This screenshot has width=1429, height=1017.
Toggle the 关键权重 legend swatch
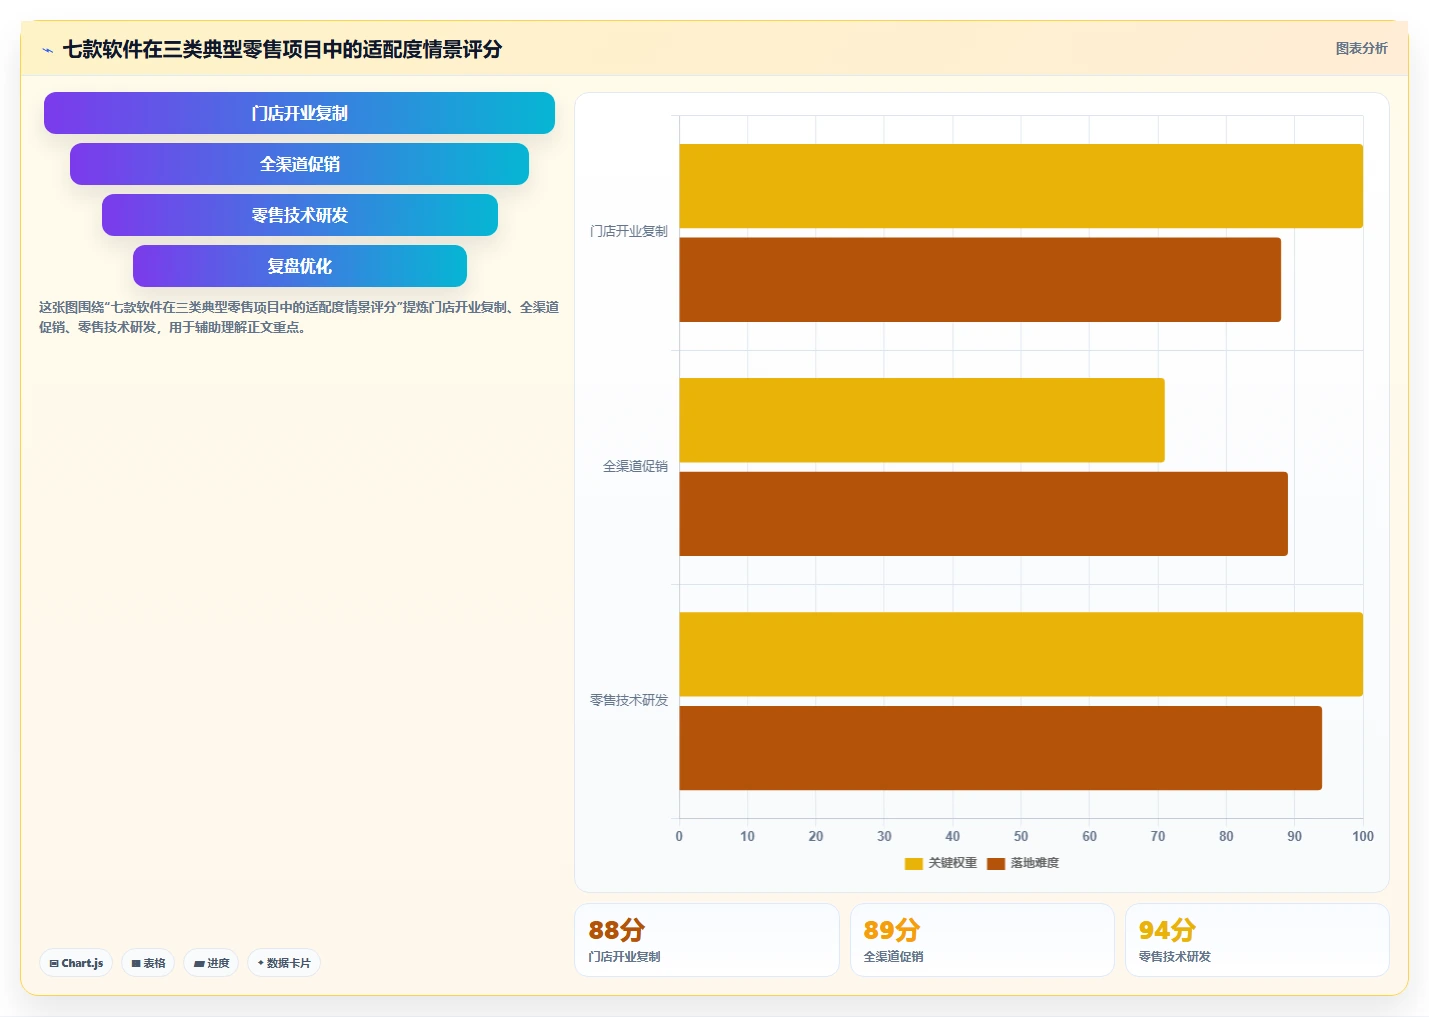click(x=913, y=863)
